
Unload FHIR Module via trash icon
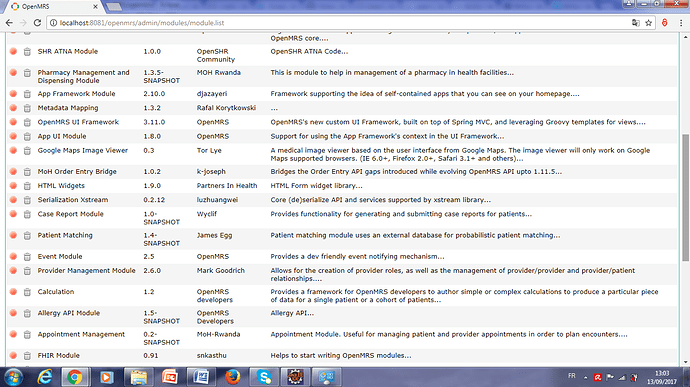[27, 356]
